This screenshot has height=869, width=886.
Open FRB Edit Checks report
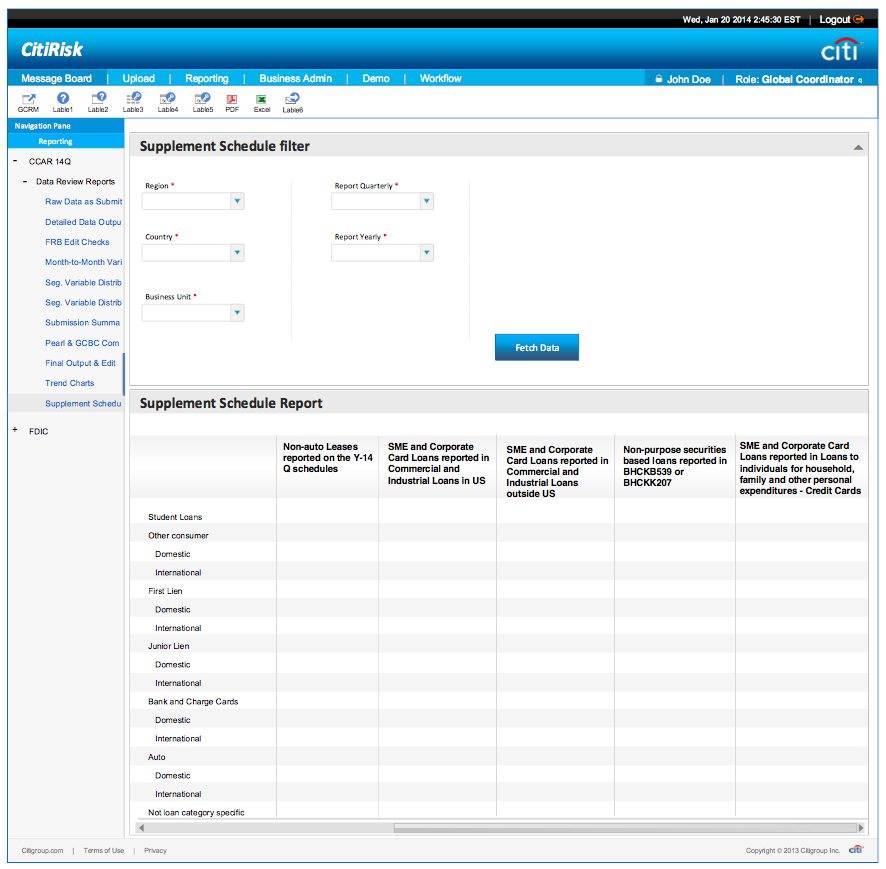click(77, 242)
